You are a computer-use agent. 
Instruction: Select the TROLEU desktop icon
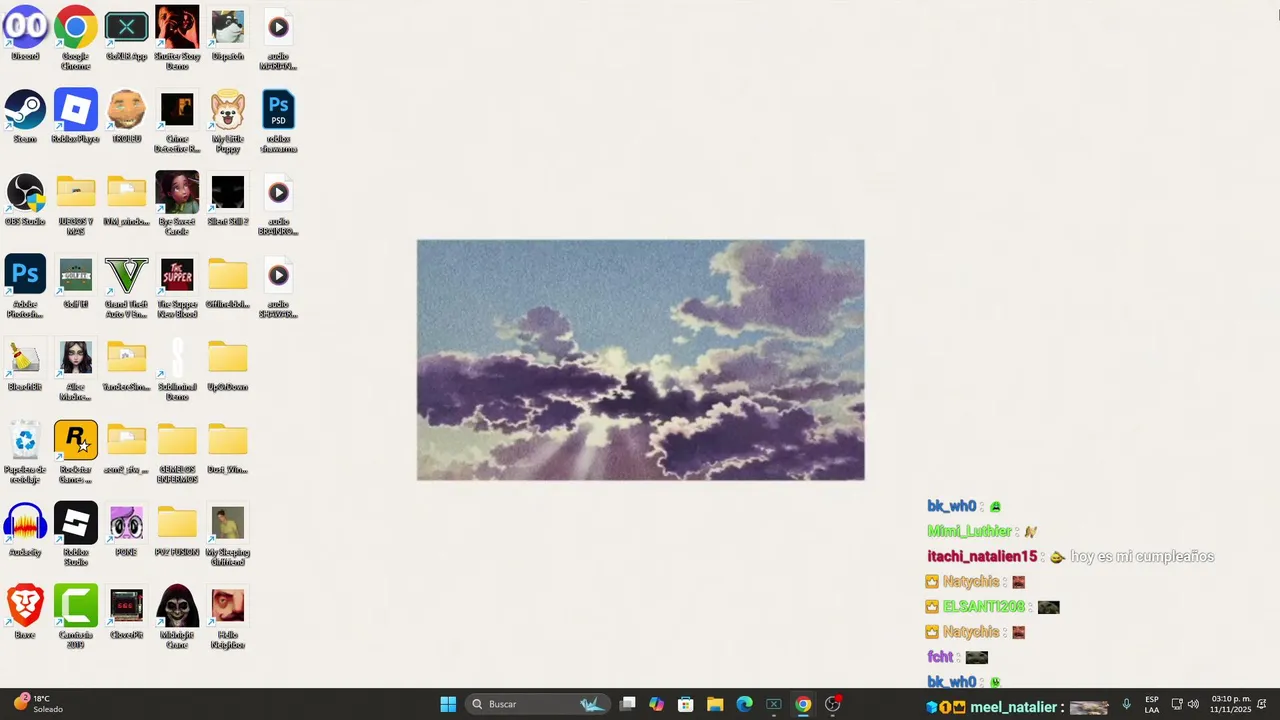126,117
